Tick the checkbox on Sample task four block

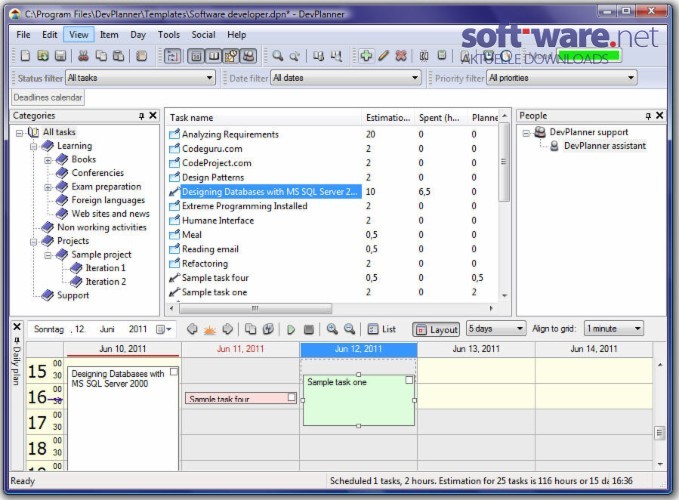(291, 397)
